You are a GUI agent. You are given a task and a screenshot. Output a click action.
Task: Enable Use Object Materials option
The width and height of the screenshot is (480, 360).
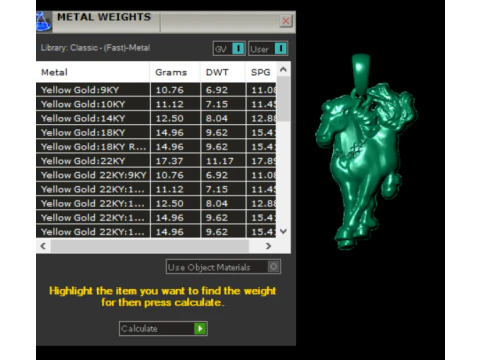pos(223,267)
